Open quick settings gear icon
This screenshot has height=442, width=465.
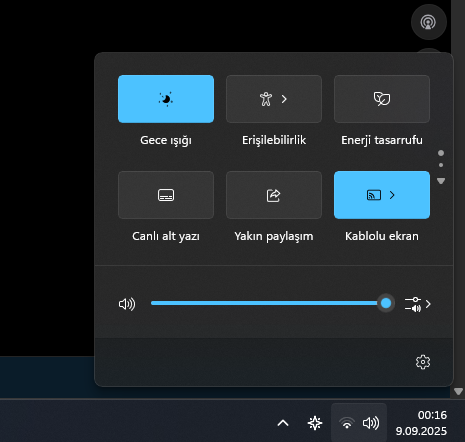pyautogui.click(x=423, y=362)
